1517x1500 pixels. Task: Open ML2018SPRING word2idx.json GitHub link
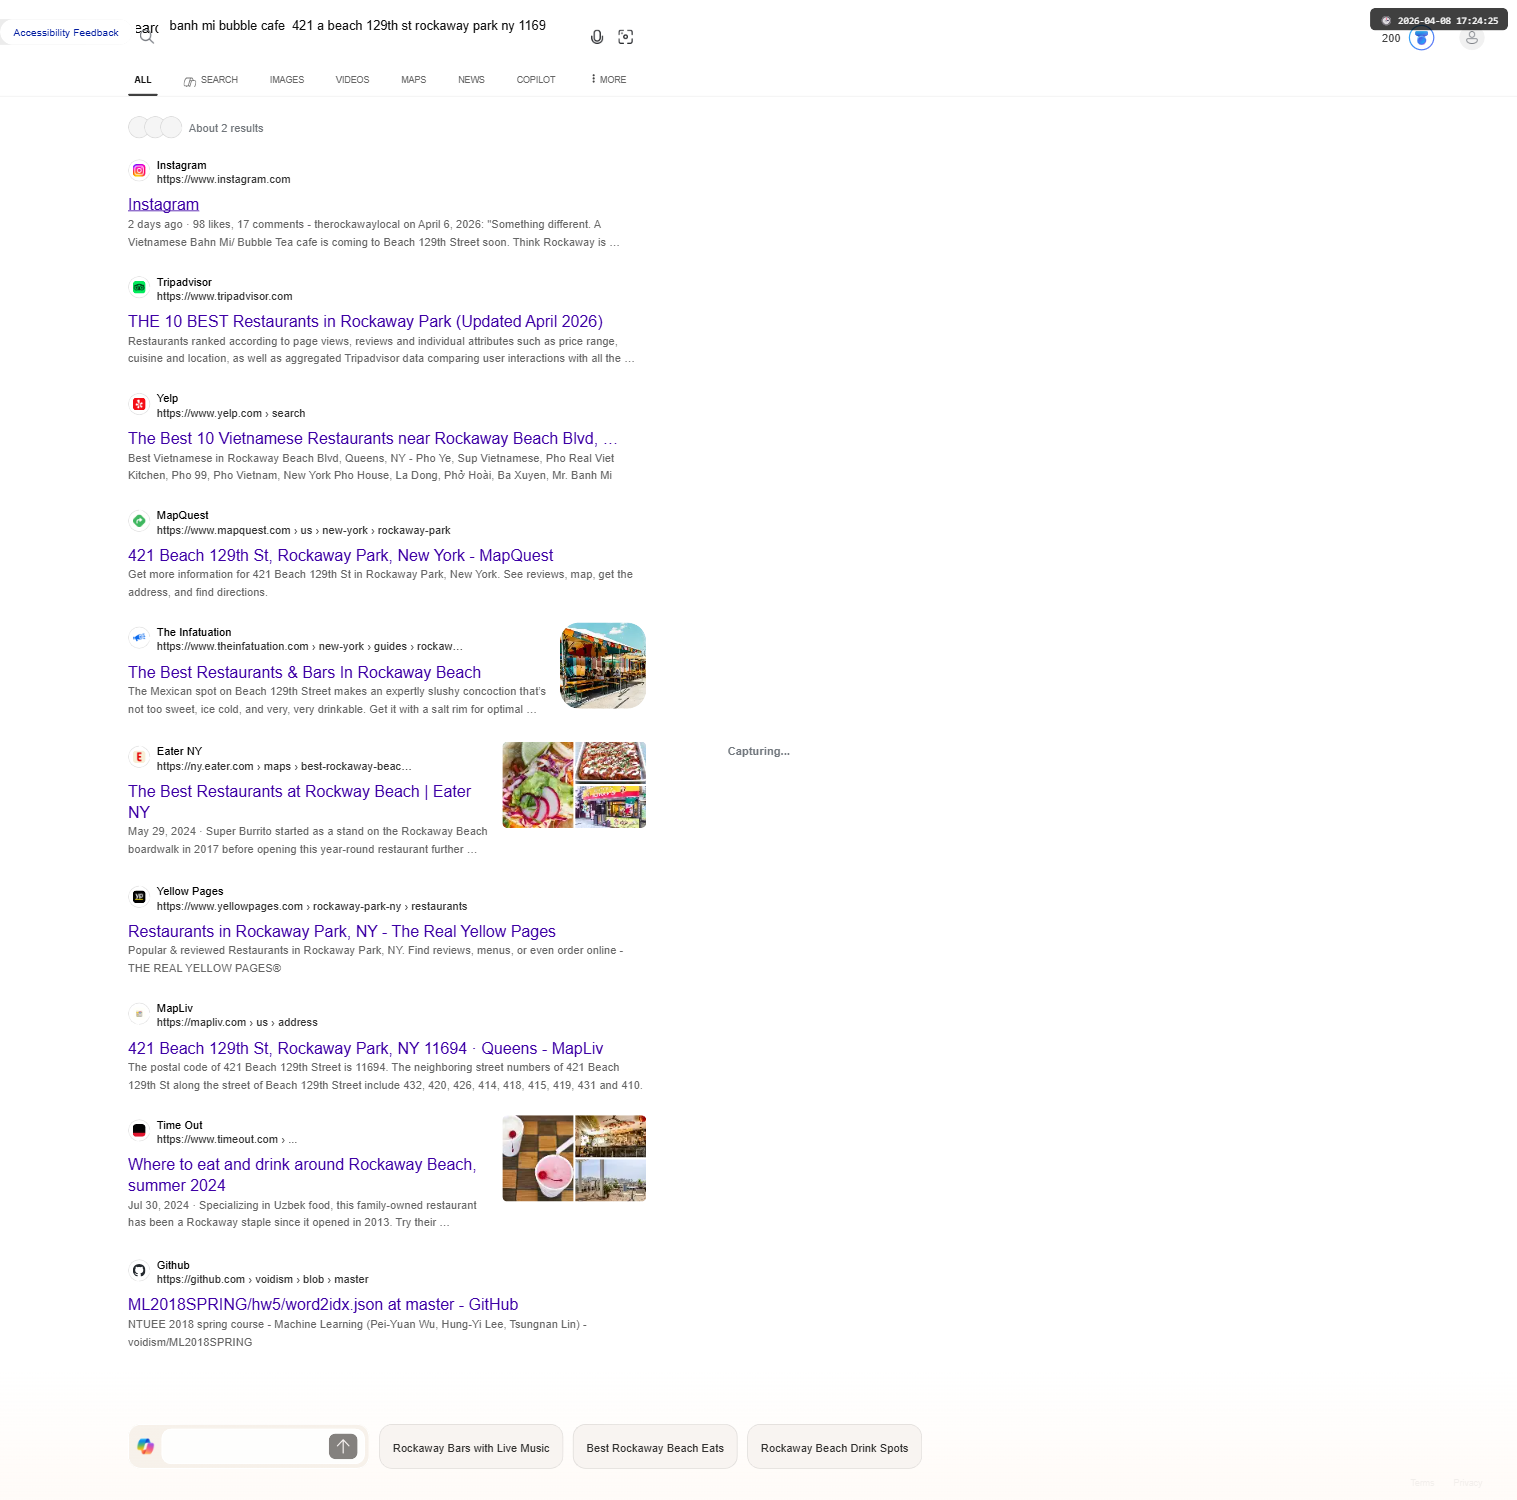(323, 1305)
